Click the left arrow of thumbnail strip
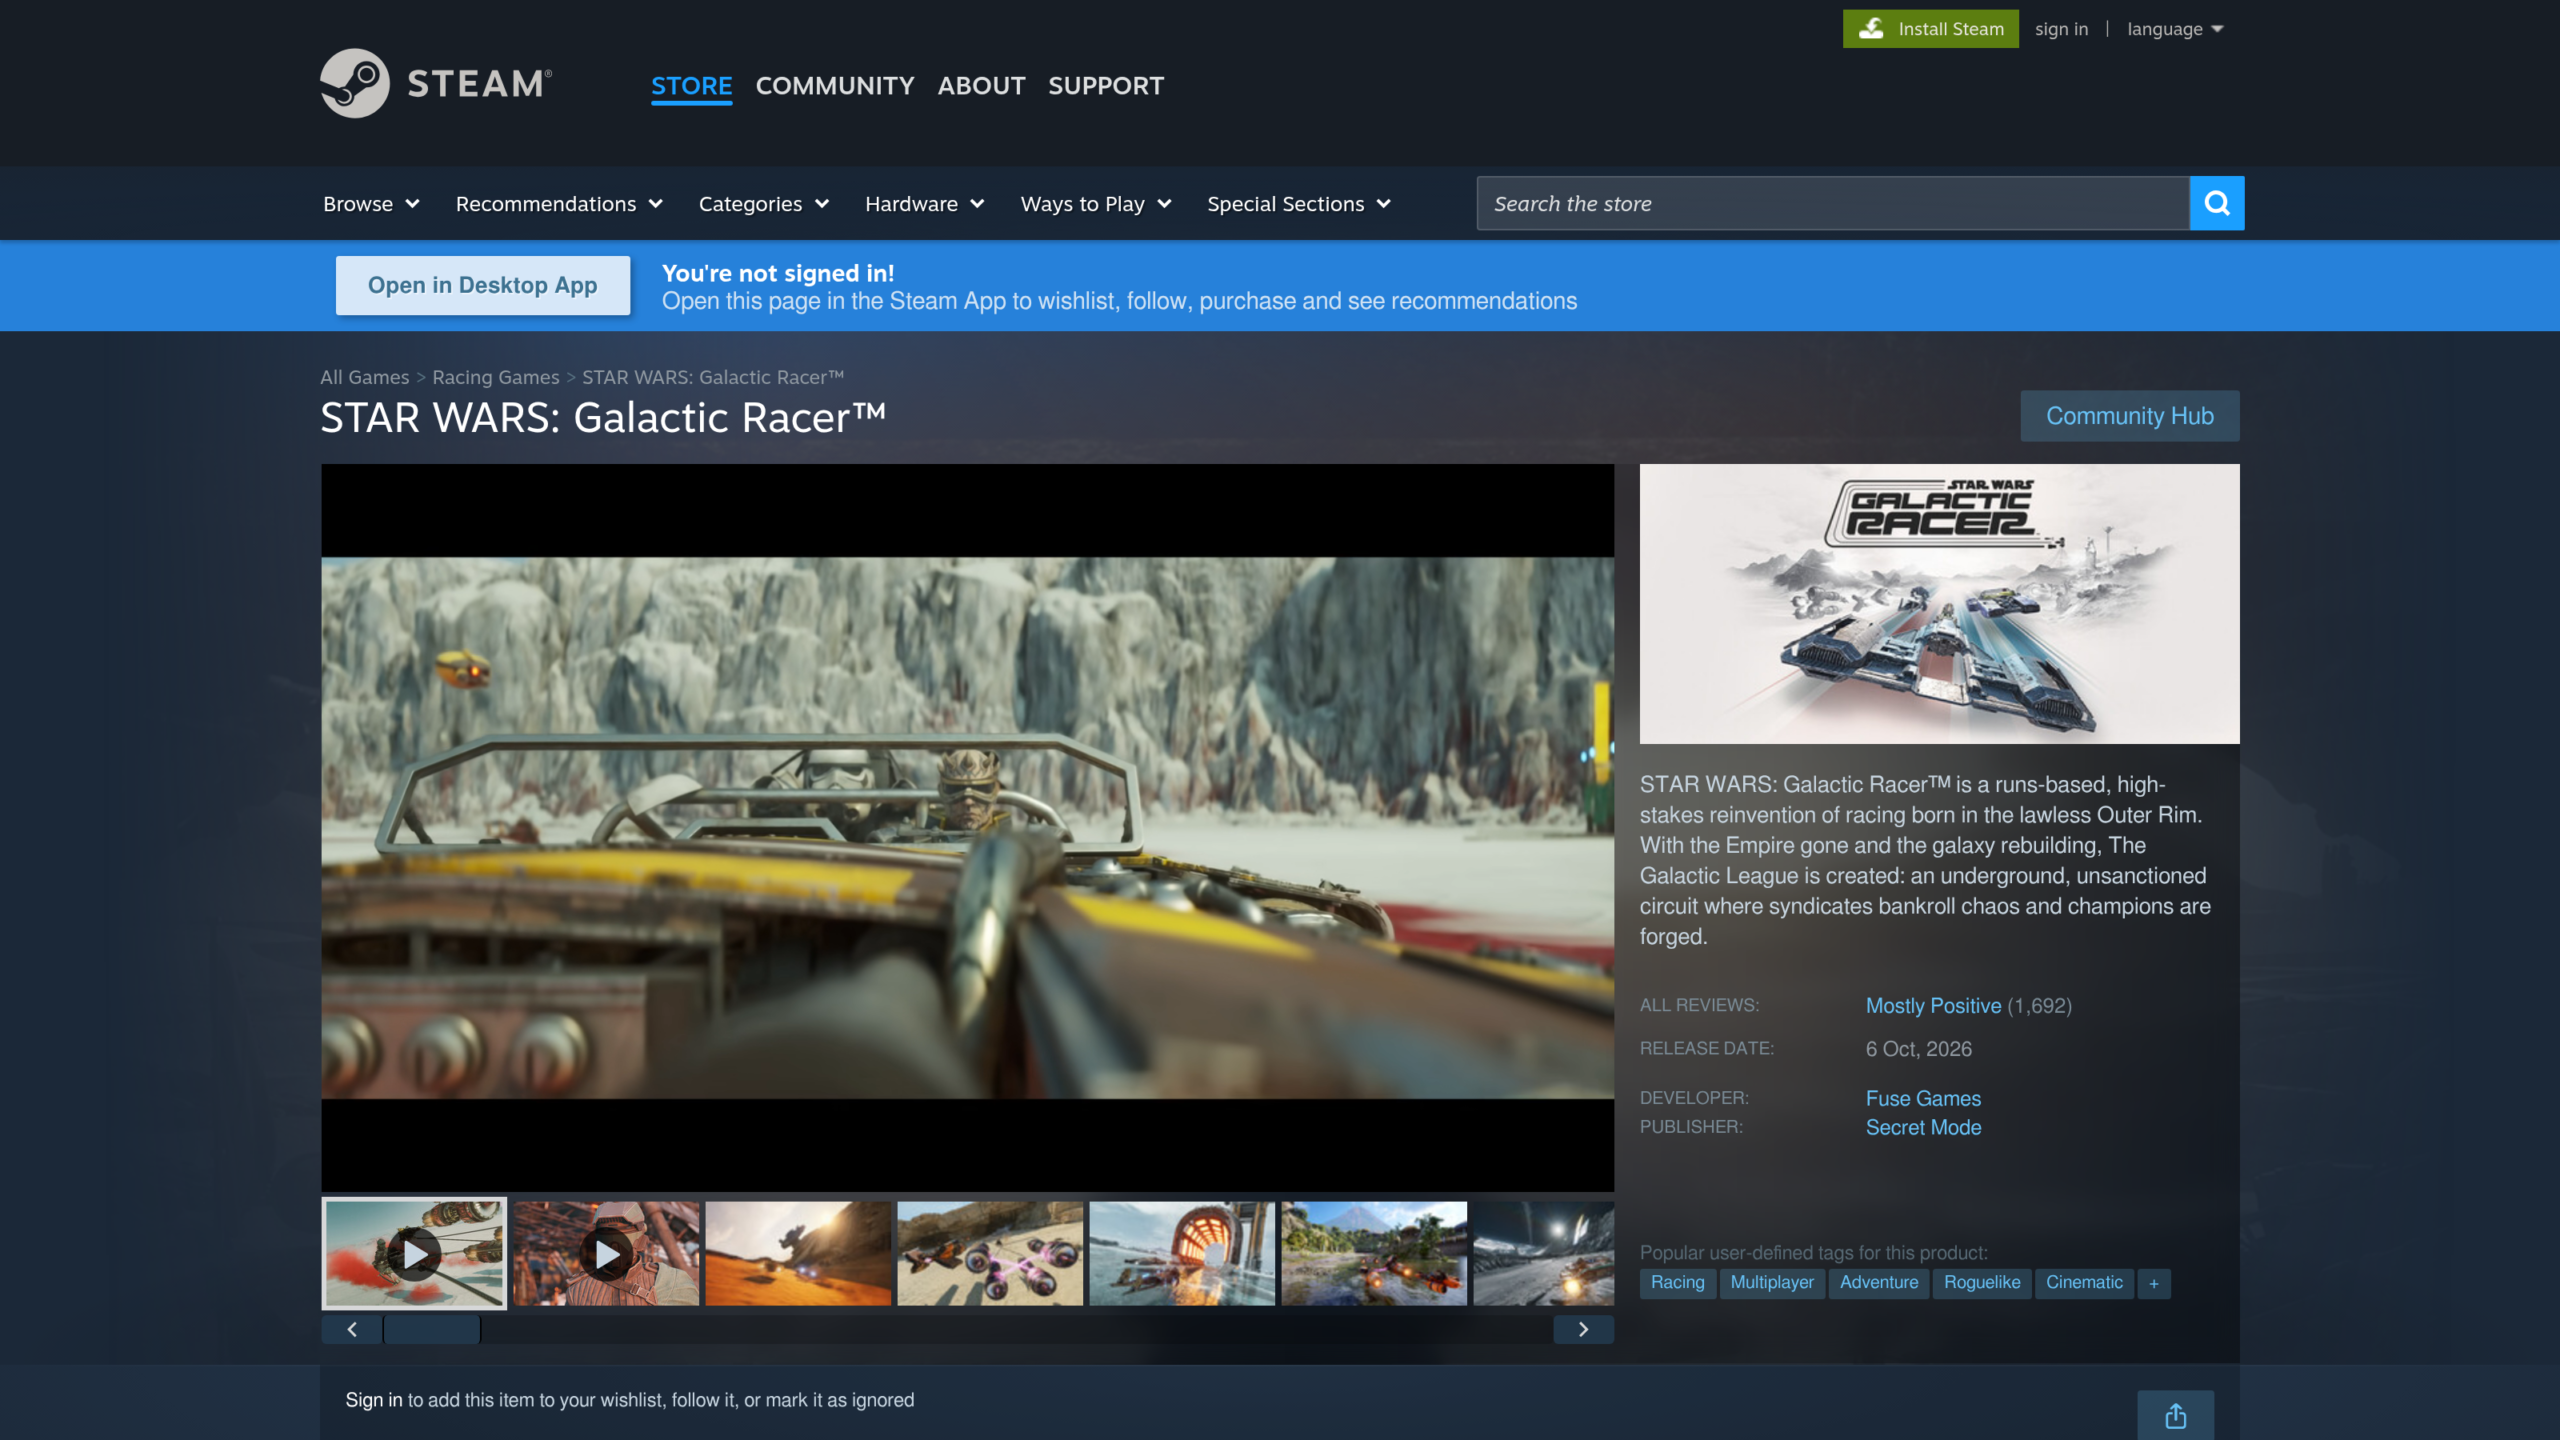This screenshot has width=2560, height=1440. click(x=352, y=1329)
